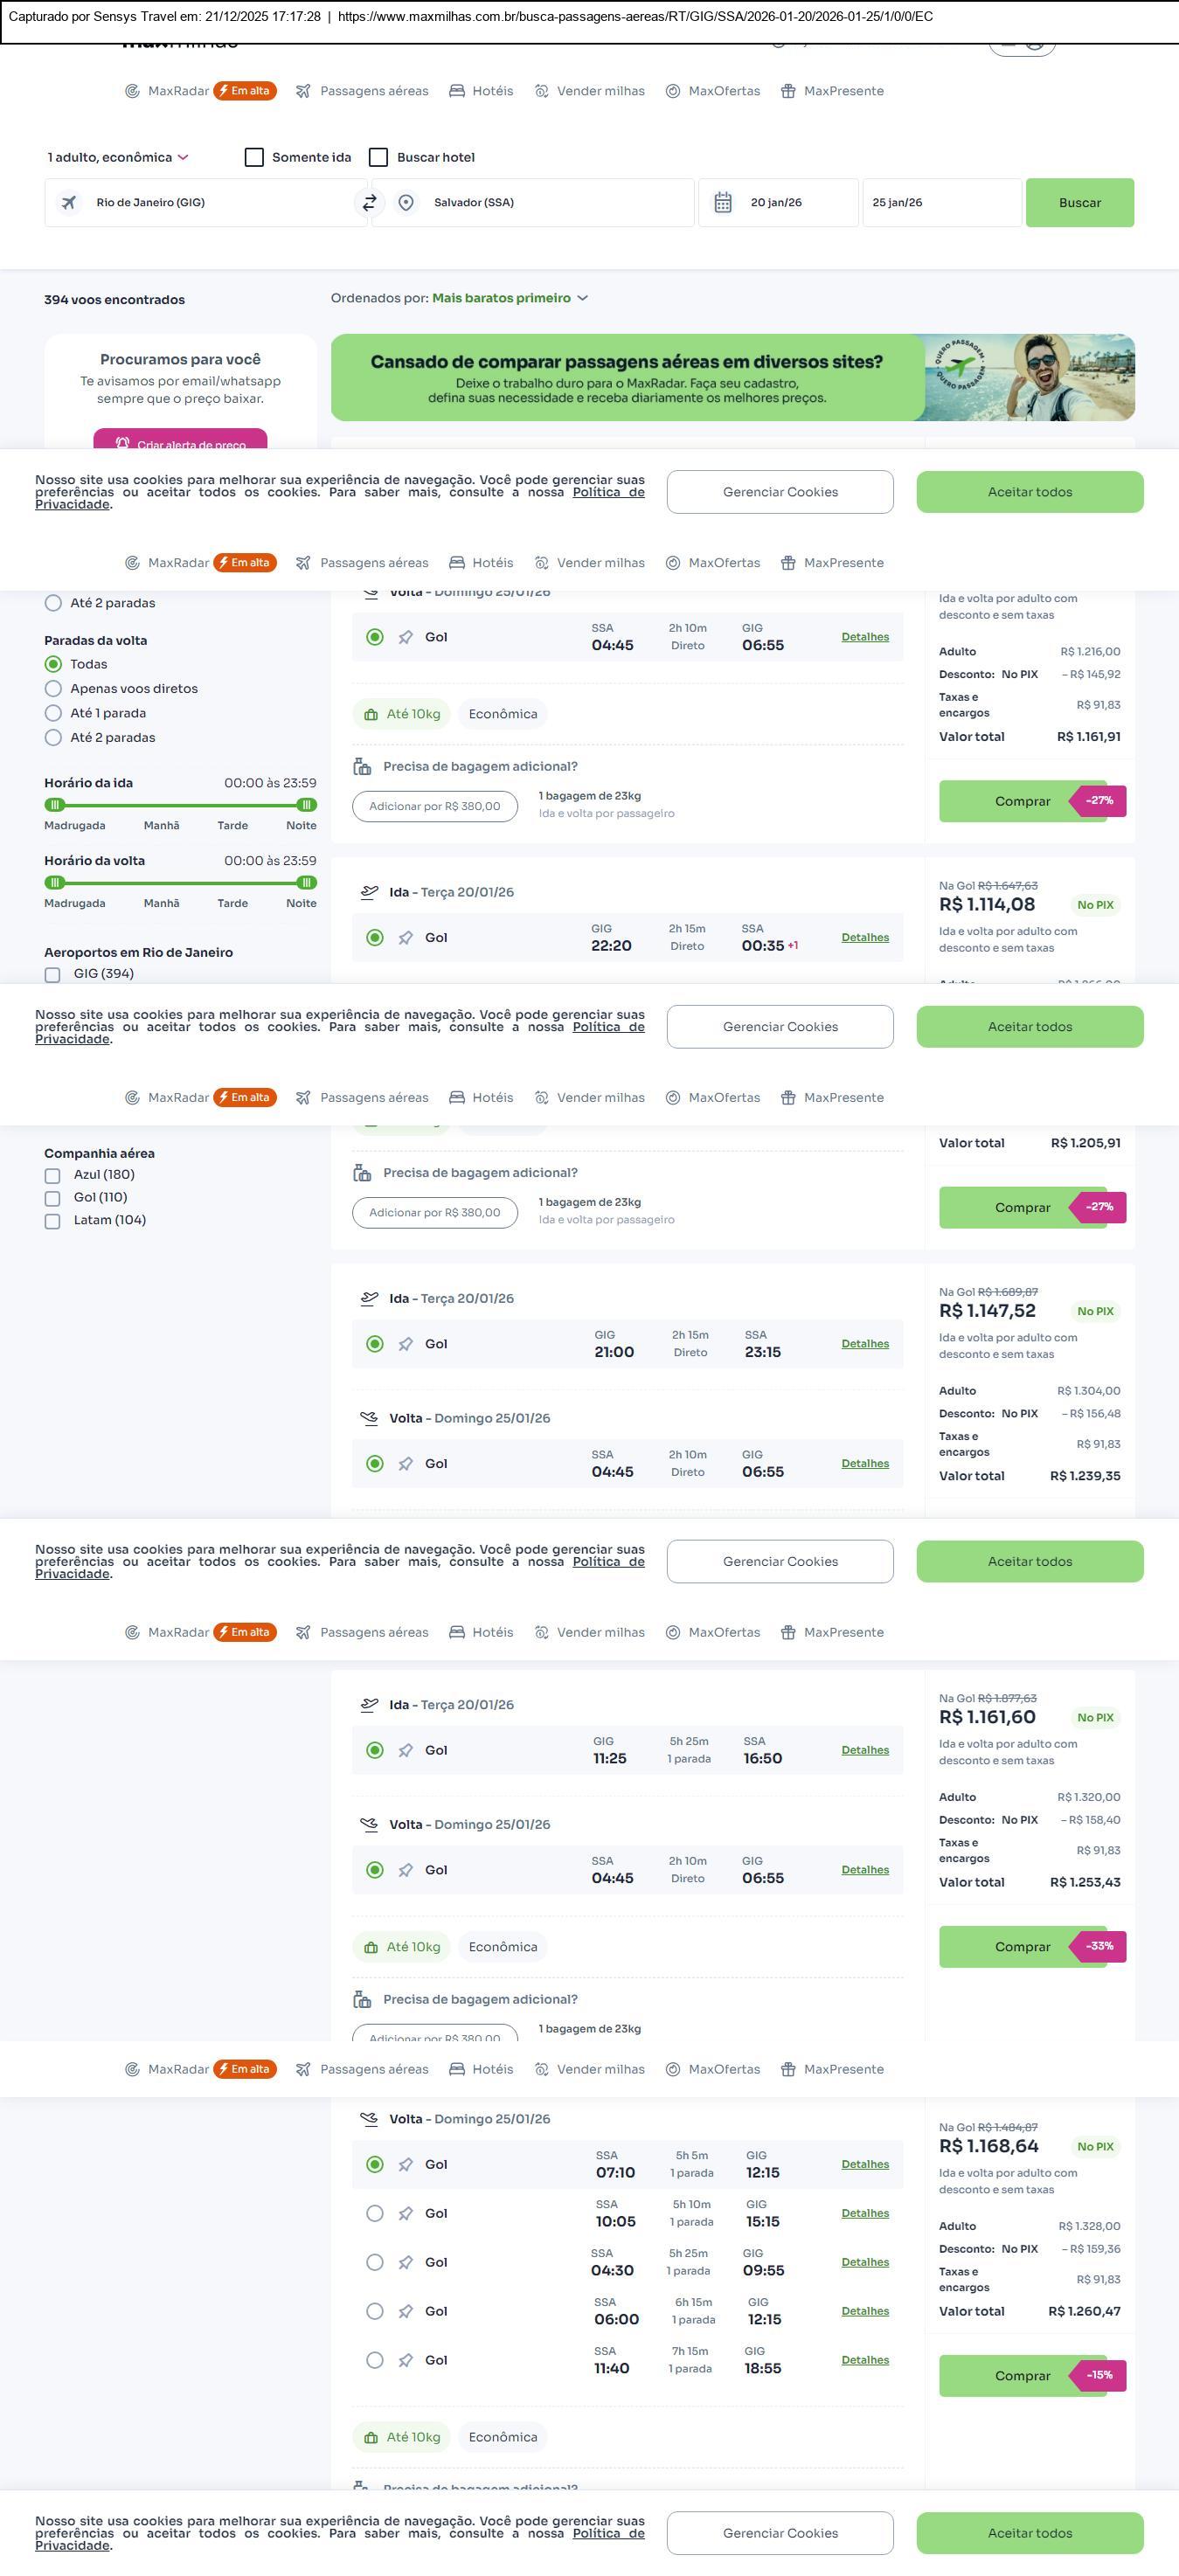1179x2576 pixels.
Task: Click Aceitar todos in the first cookie banner
Action: pos(1029,492)
